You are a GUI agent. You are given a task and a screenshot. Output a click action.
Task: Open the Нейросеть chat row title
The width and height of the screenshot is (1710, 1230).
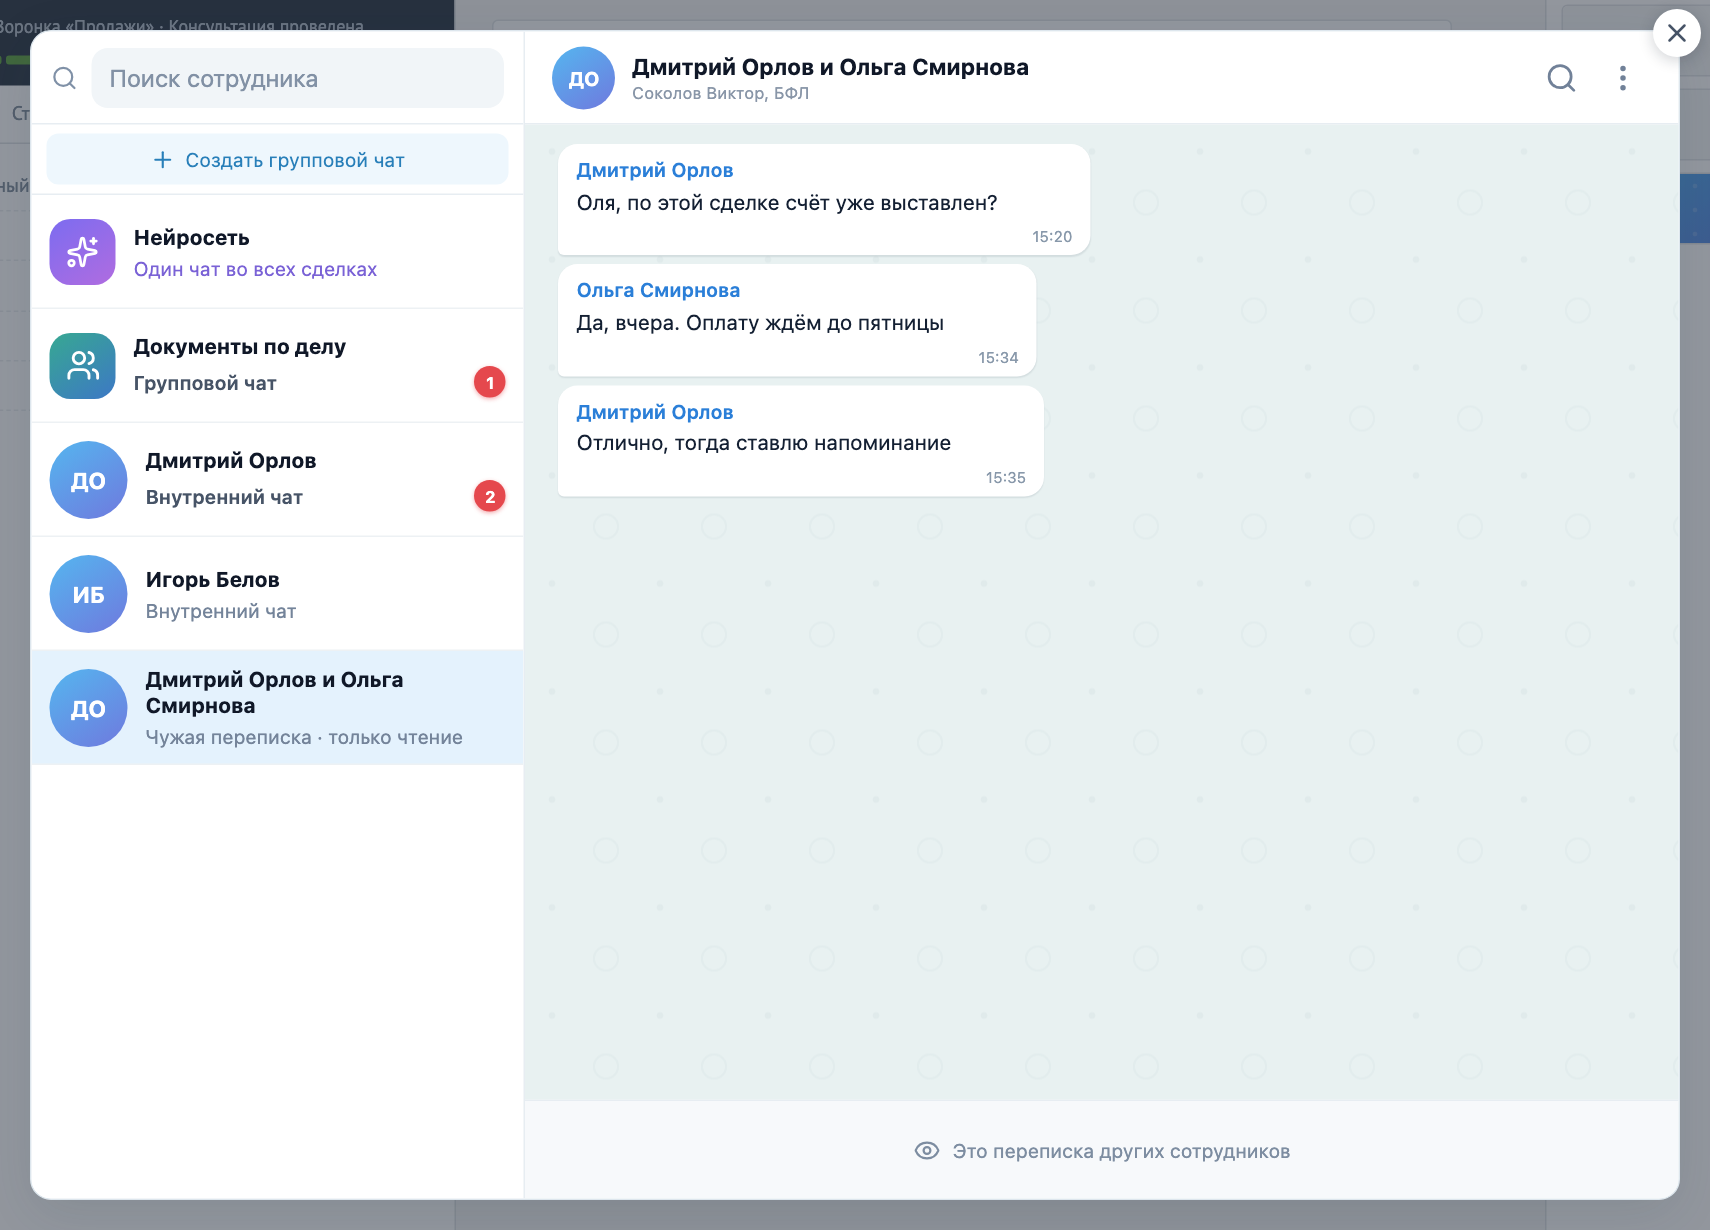click(x=192, y=238)
